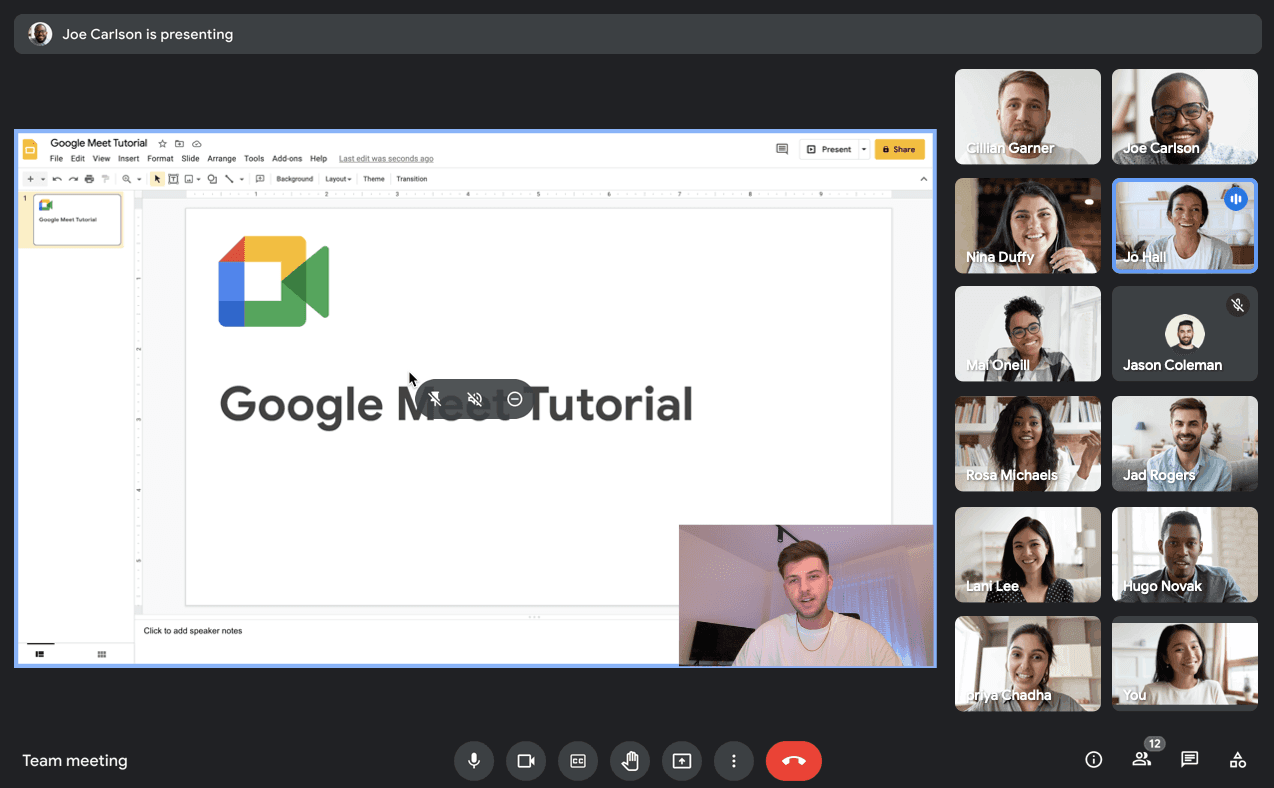The height and width of the screenshot is (788, 1274).
Task: Click the Transition button
Action: pos(412,179)
